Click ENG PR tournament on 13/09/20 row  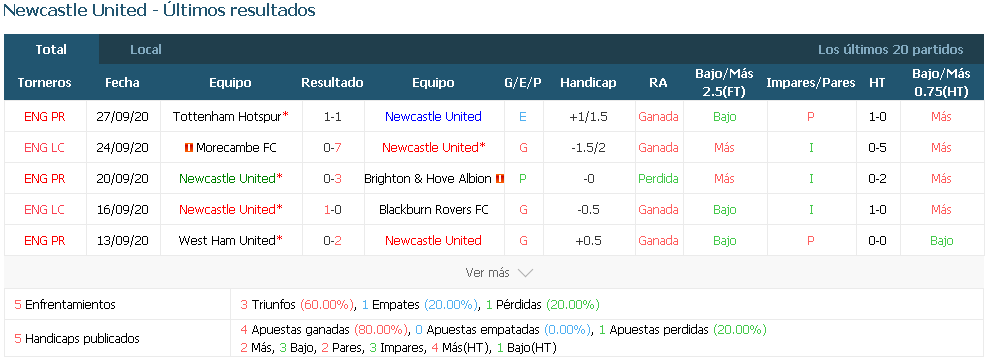(44, 240)
